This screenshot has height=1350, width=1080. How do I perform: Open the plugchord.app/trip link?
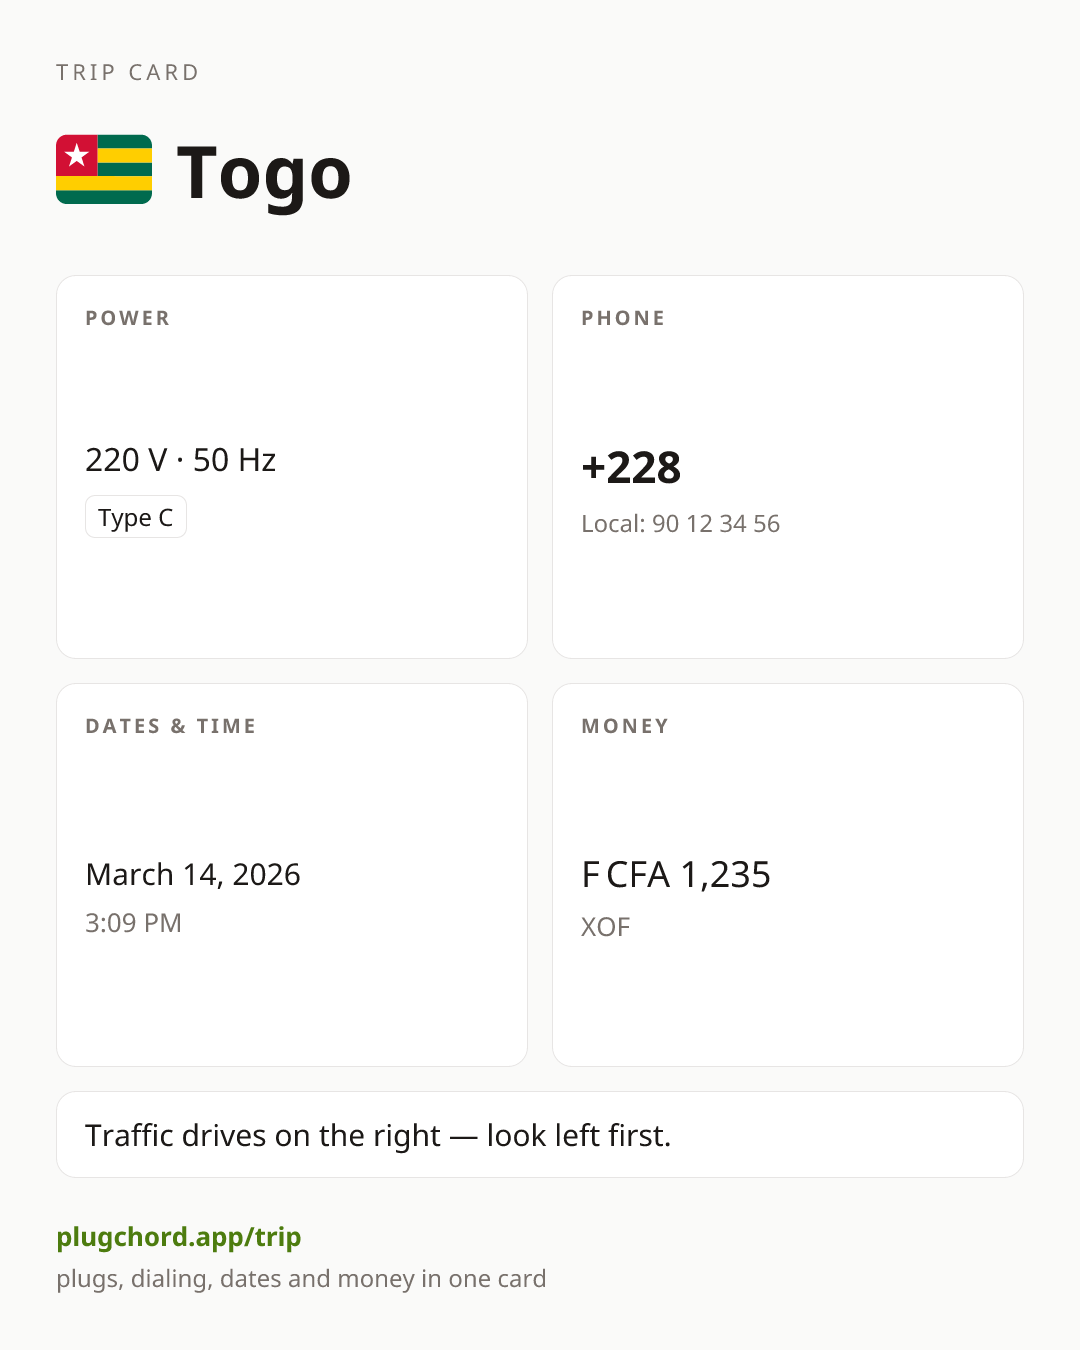(x=179, y=1237)
